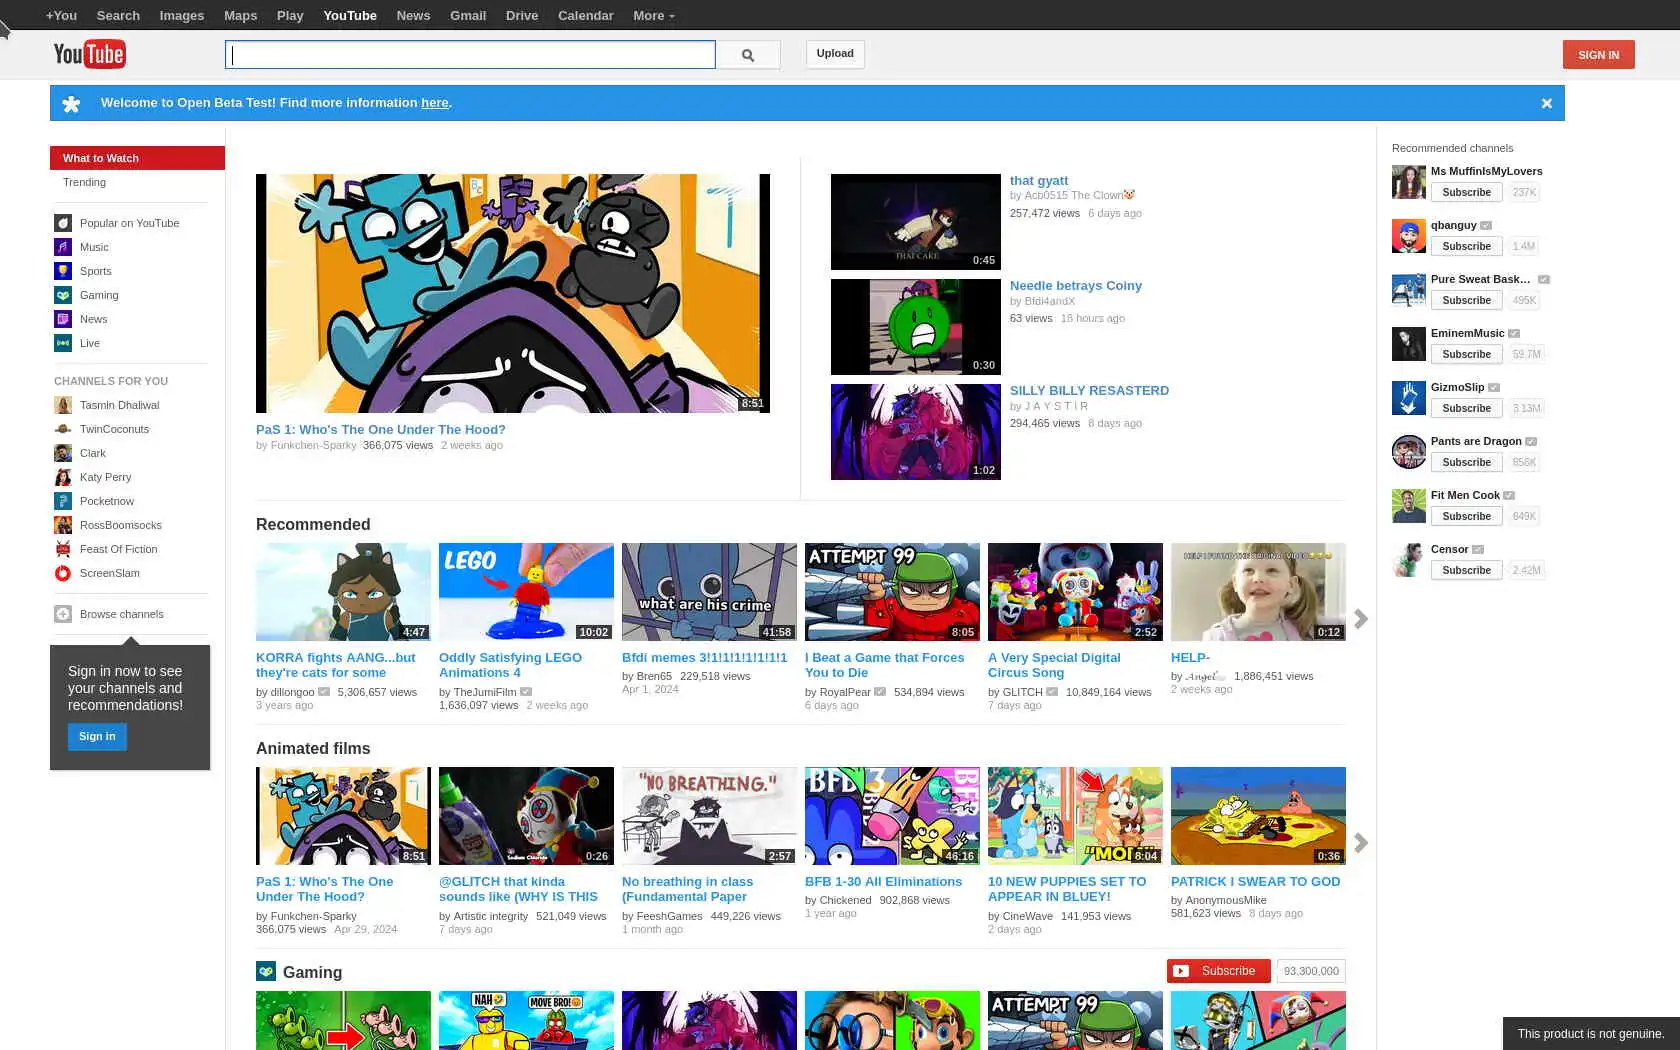Viewport: 1680px width, 1050px height.
Task: Open TwinCoconuts channel avatar
Action: click(63, 429)
